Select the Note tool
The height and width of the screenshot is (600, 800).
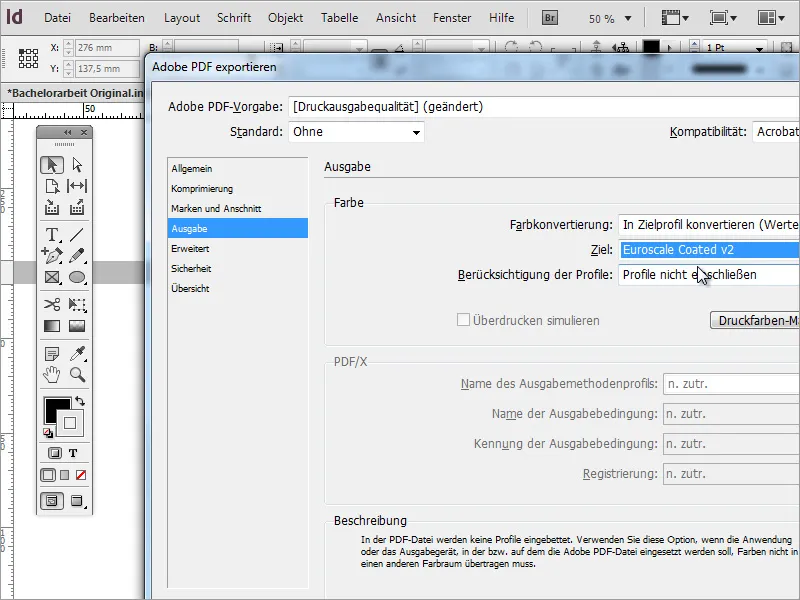pos(52,353)
